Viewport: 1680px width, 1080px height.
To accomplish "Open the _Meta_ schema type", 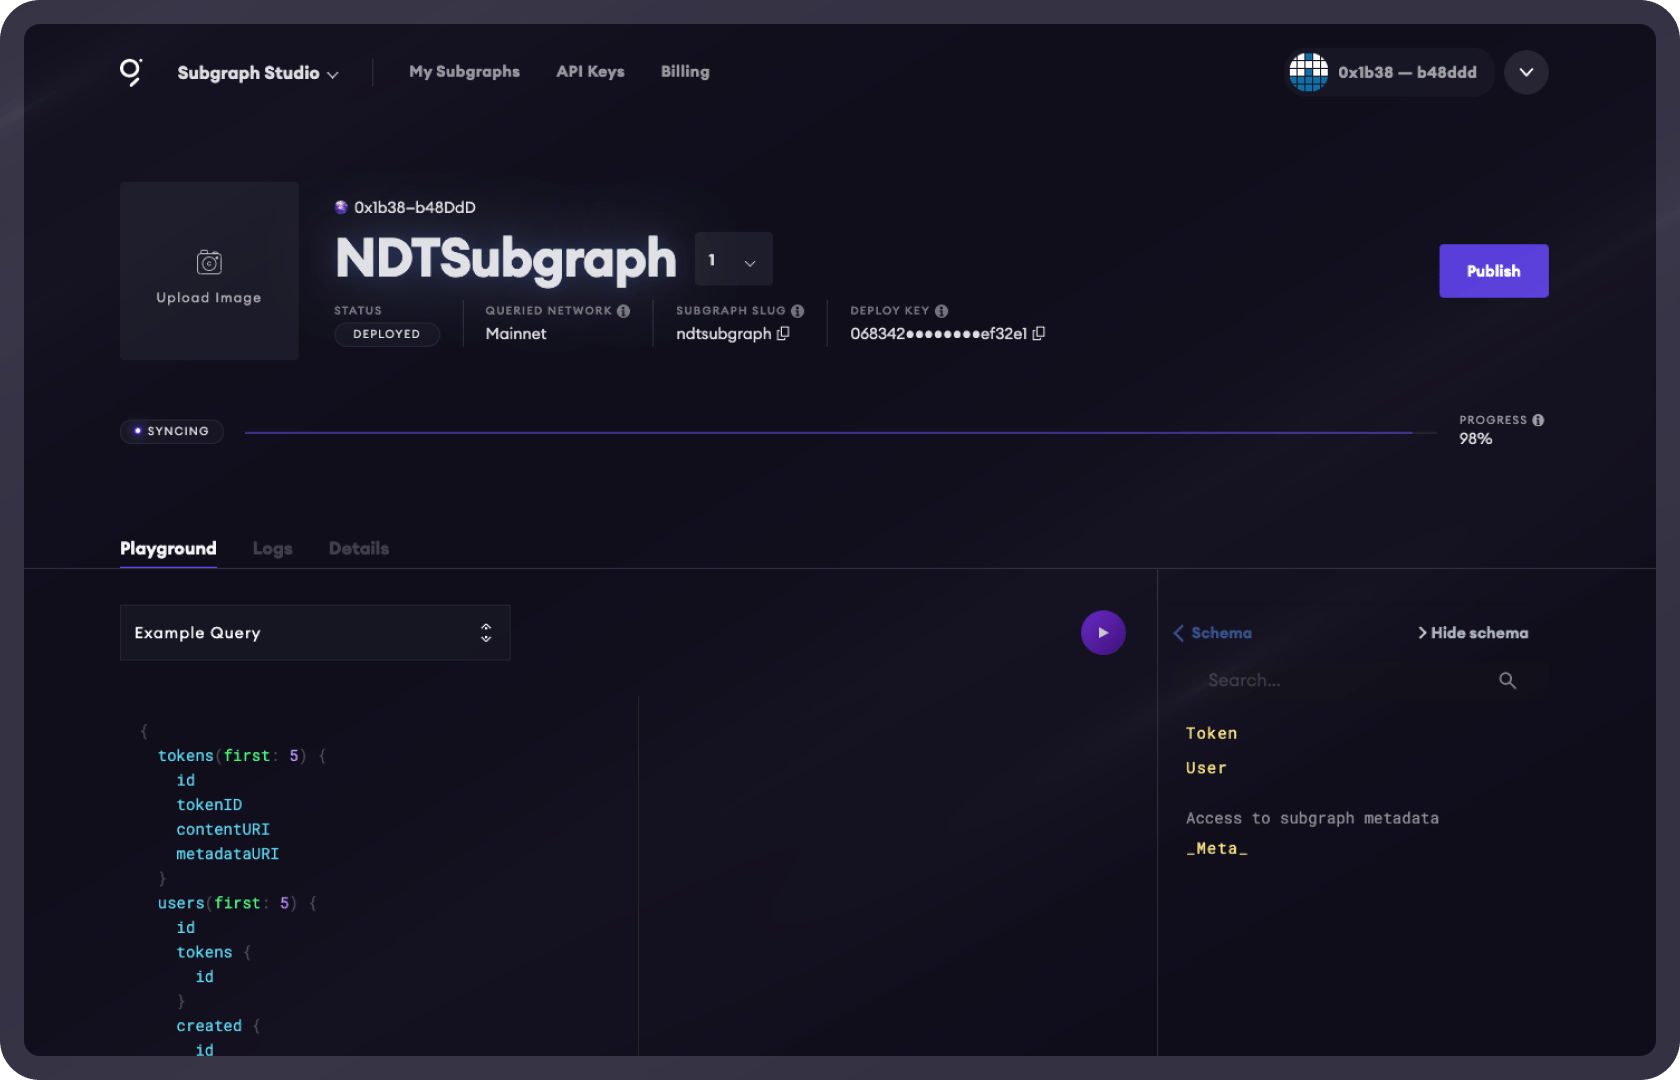I will [x=1216, y=849].
